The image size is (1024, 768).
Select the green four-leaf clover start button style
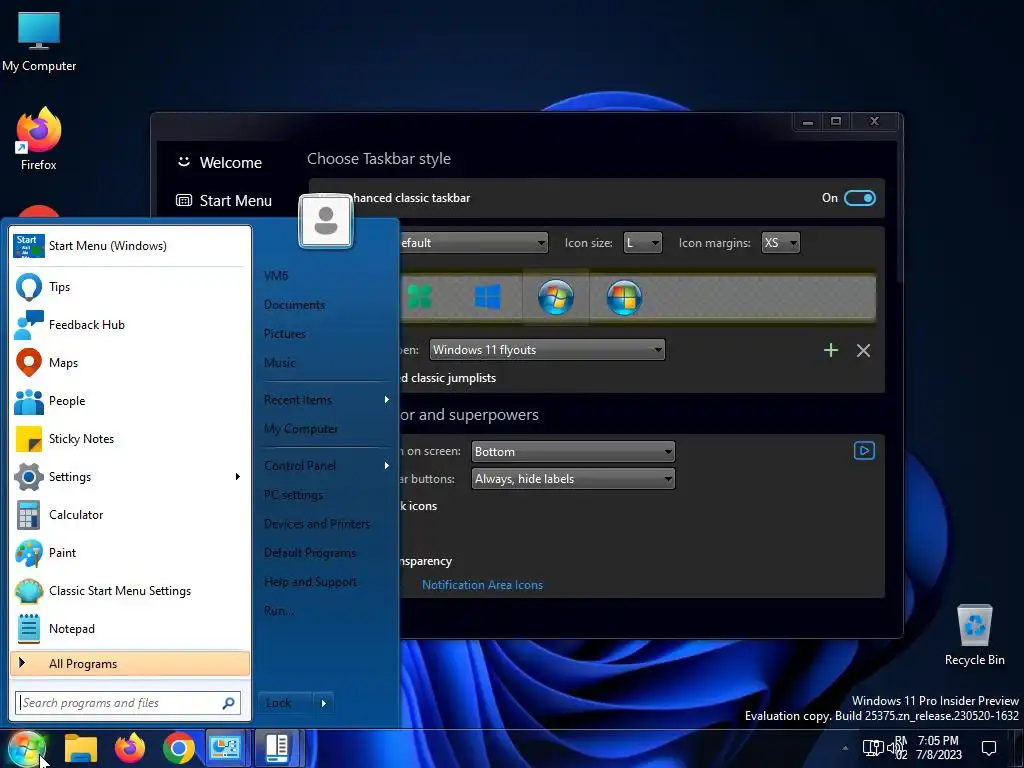pyautogui.click(x=420, y=297)
